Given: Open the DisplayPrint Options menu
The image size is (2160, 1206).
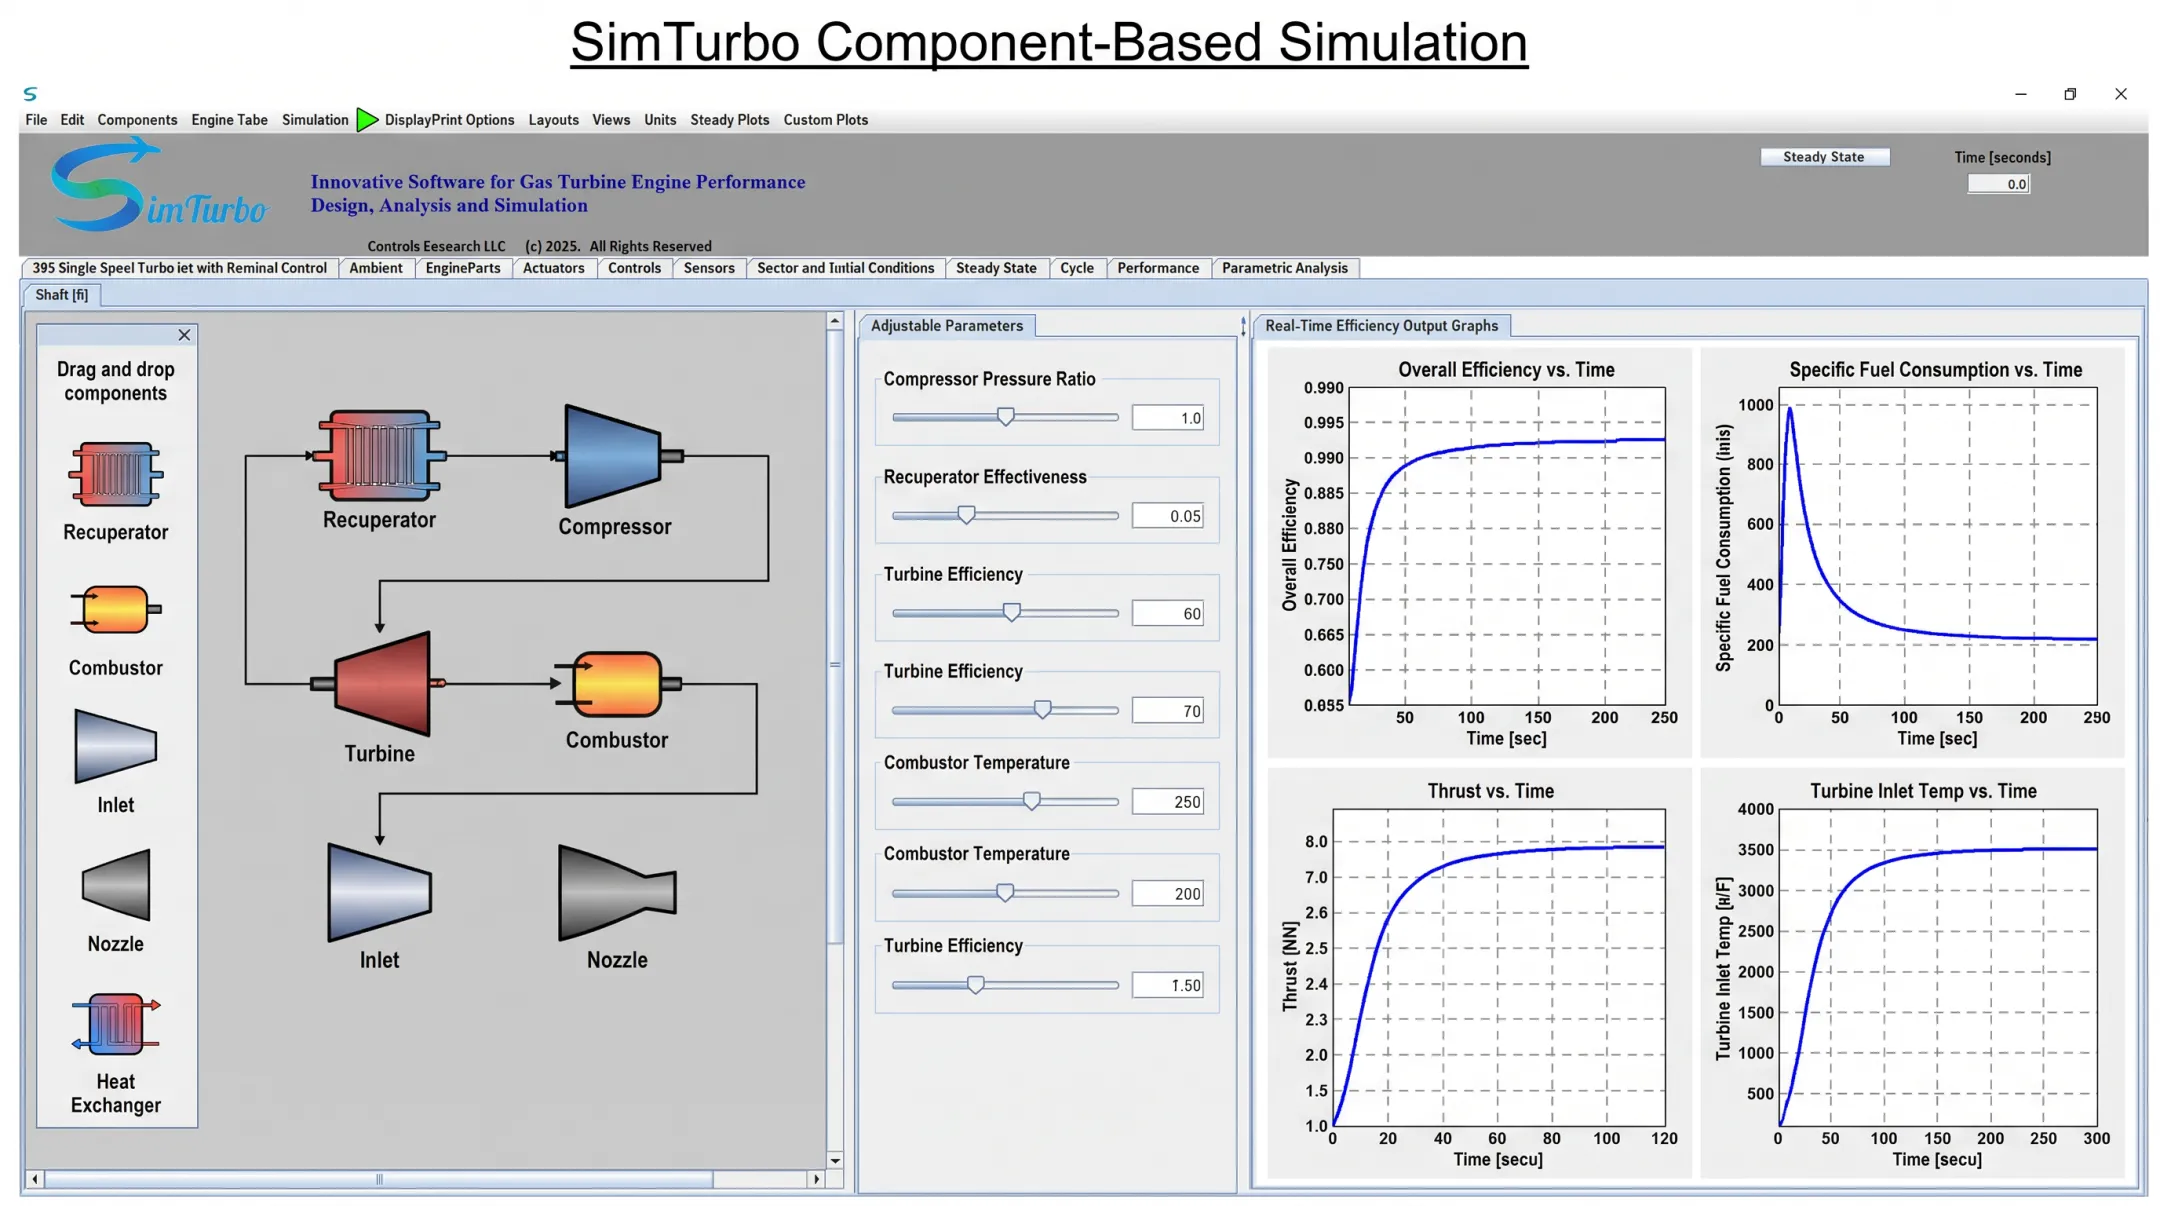Looking at the screenshot, I should [449, 120].
